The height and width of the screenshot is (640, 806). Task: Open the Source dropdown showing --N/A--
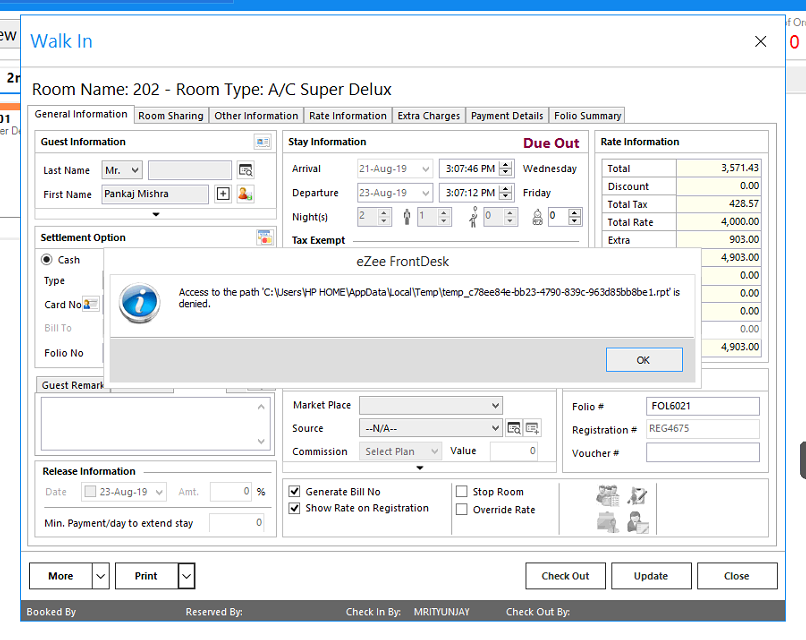[431, 428]
